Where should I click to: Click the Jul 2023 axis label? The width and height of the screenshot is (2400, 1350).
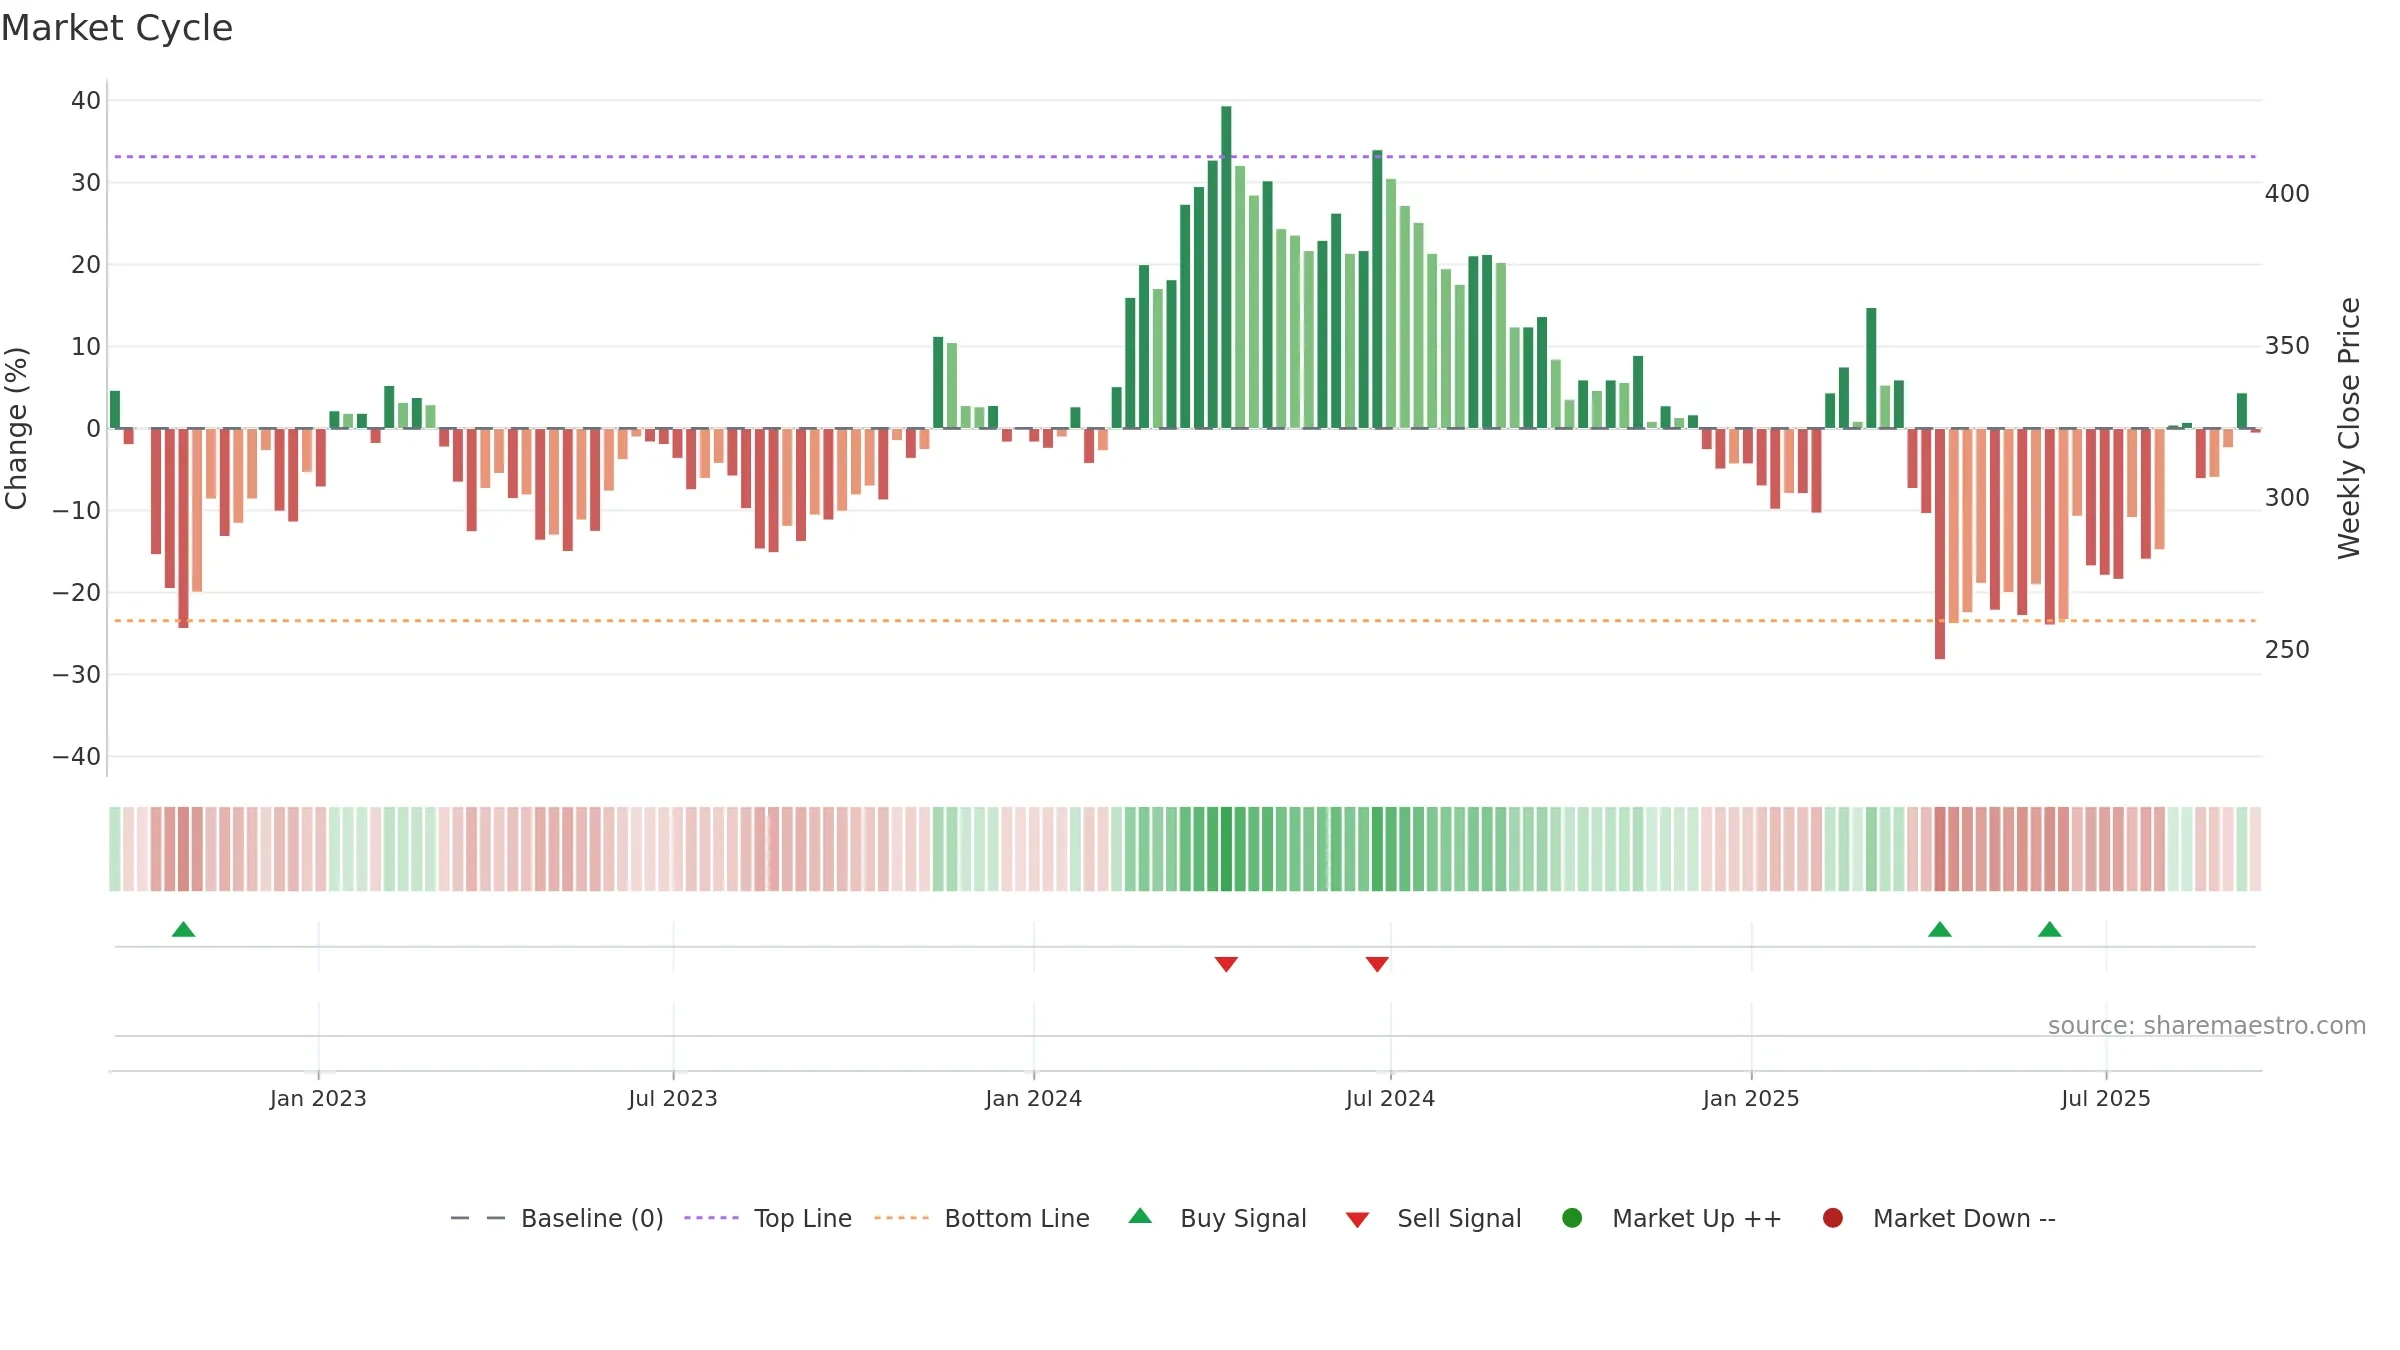(x=673, y=1099)
